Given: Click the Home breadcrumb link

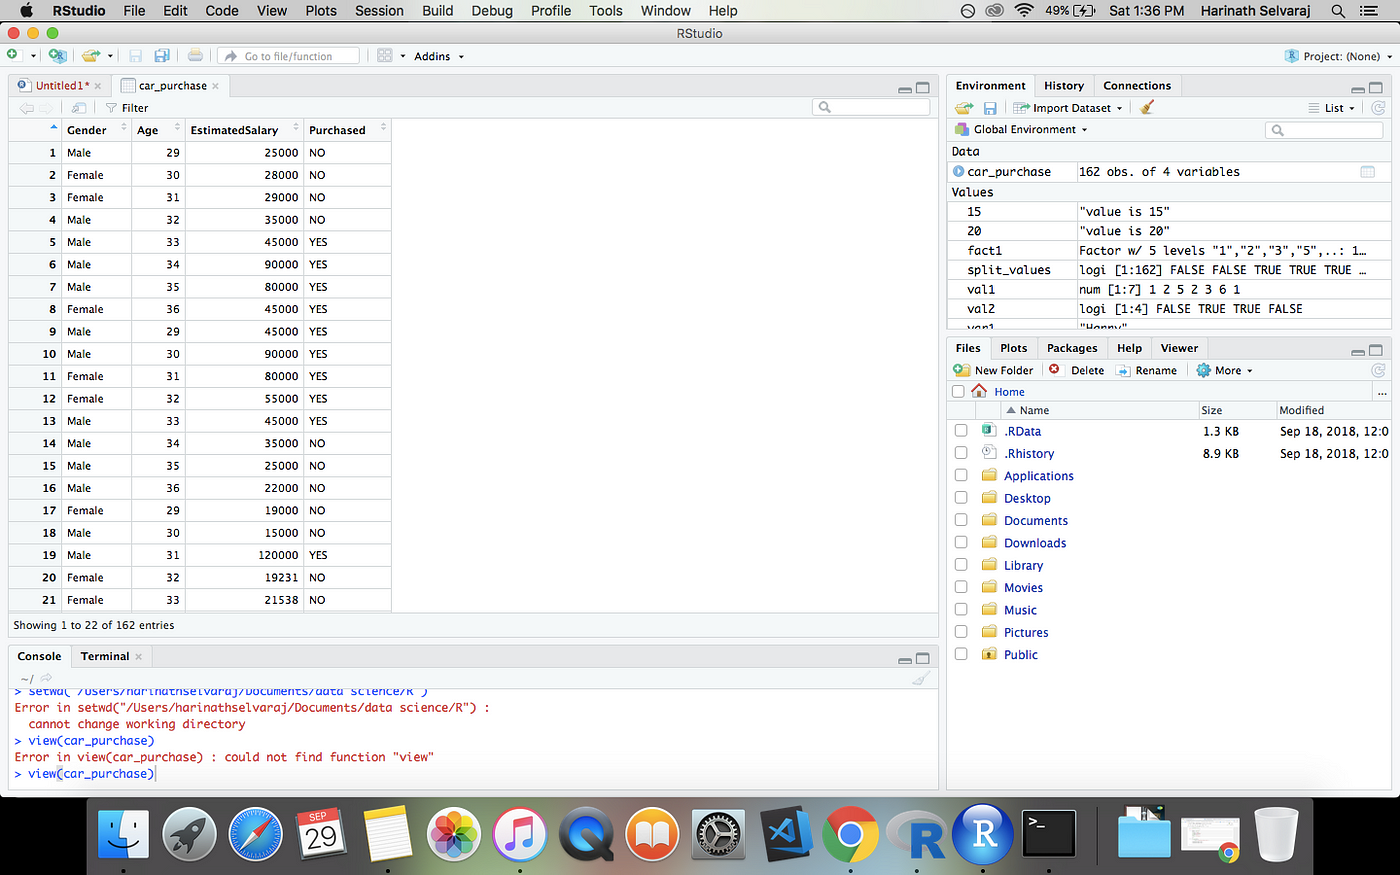Looking at the screenshot, I should (x=1009, y=392).
